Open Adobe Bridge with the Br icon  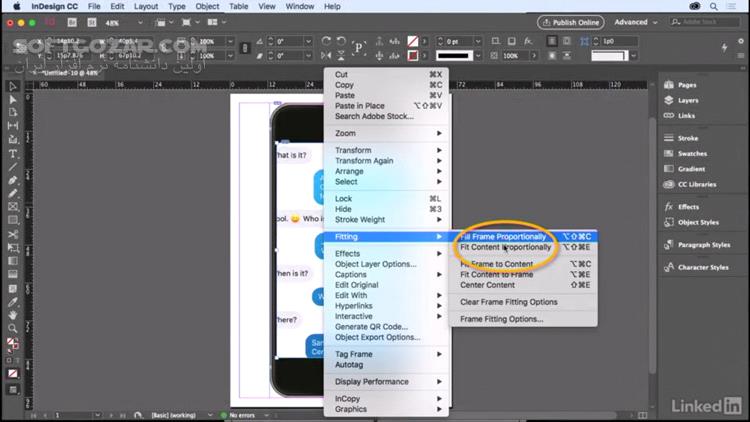pos(72,22)
